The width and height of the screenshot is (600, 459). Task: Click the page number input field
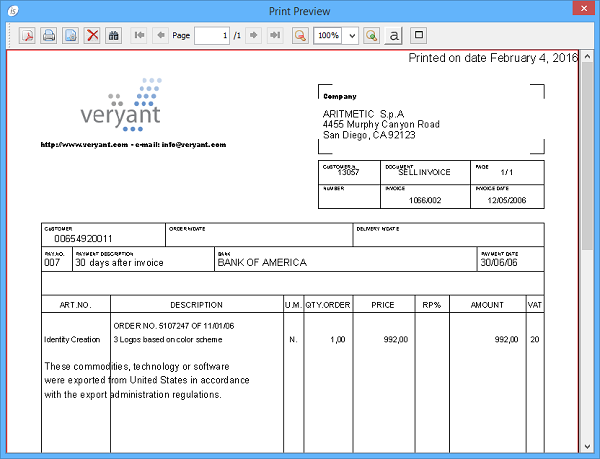click(211, 35)
